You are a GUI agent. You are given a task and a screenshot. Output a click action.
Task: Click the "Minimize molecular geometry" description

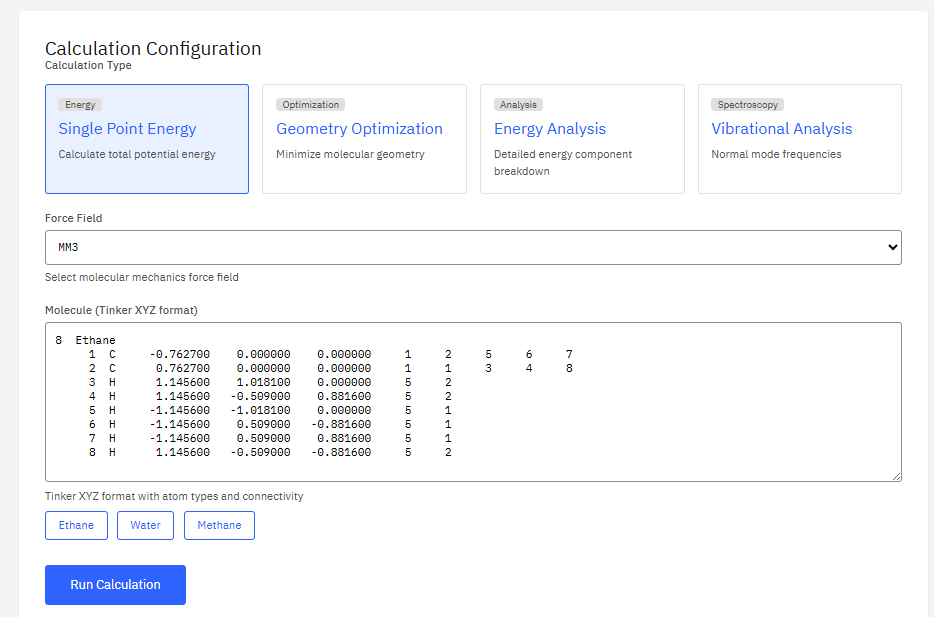[x=350, y=154]
